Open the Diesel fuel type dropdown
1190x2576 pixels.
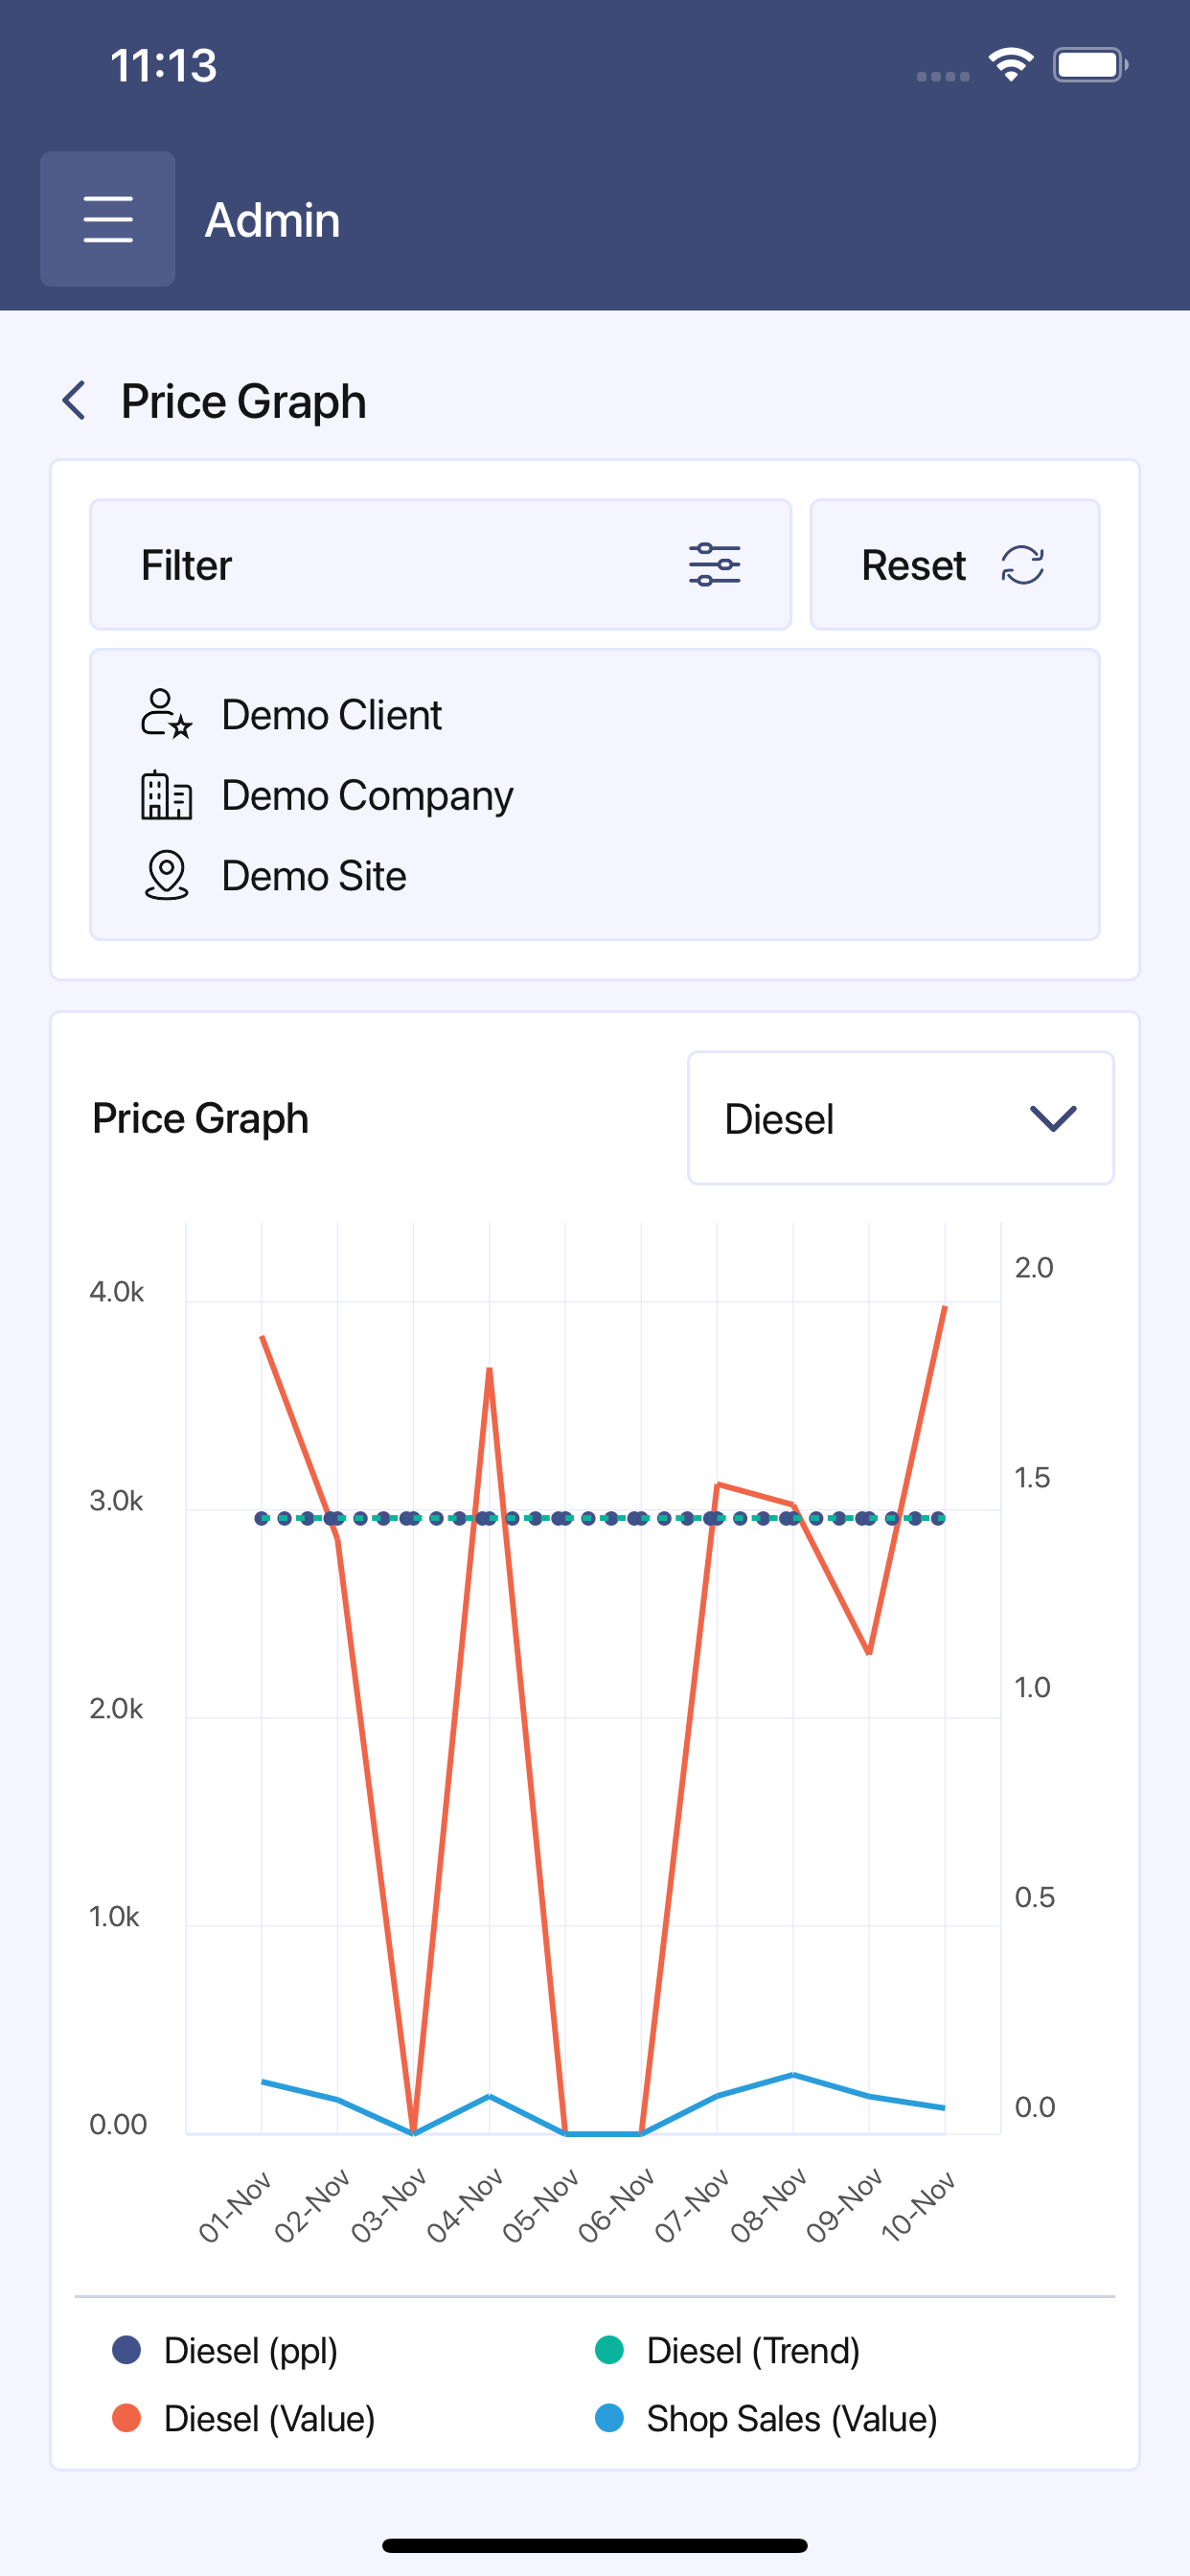point(901,1118)
